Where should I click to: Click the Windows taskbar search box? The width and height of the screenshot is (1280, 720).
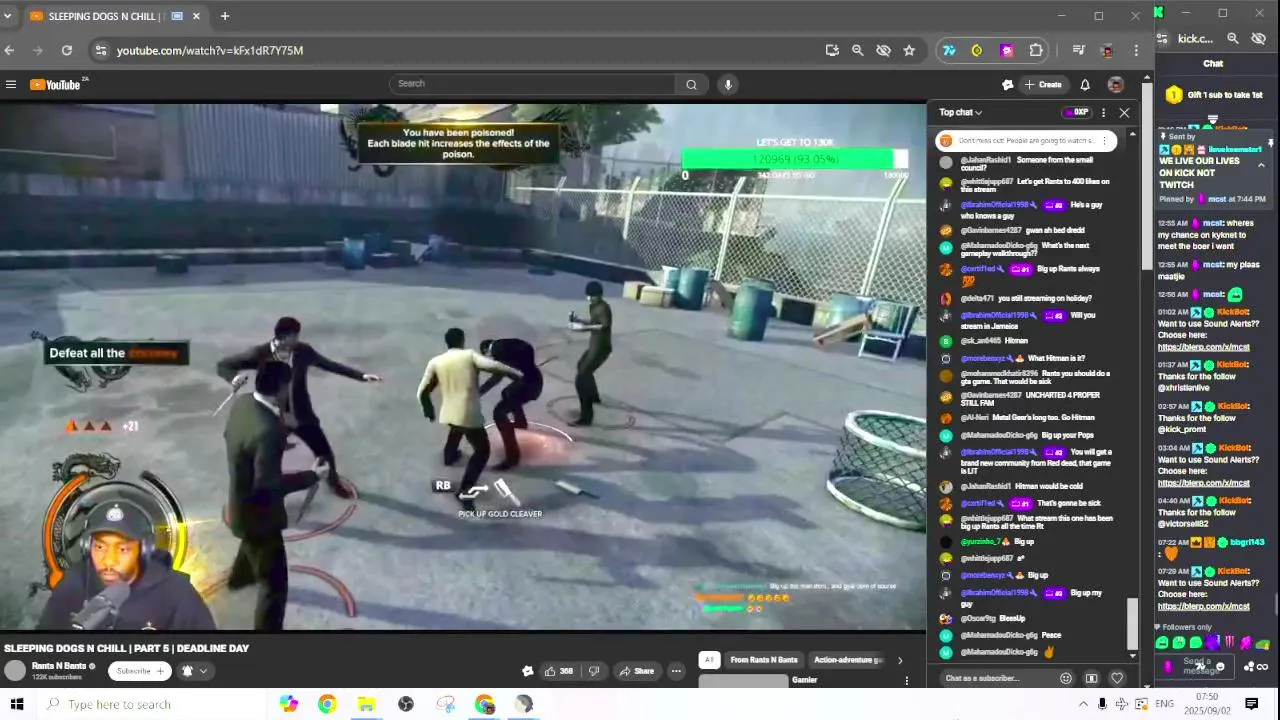pyautogui.click(x=155, y=704)
